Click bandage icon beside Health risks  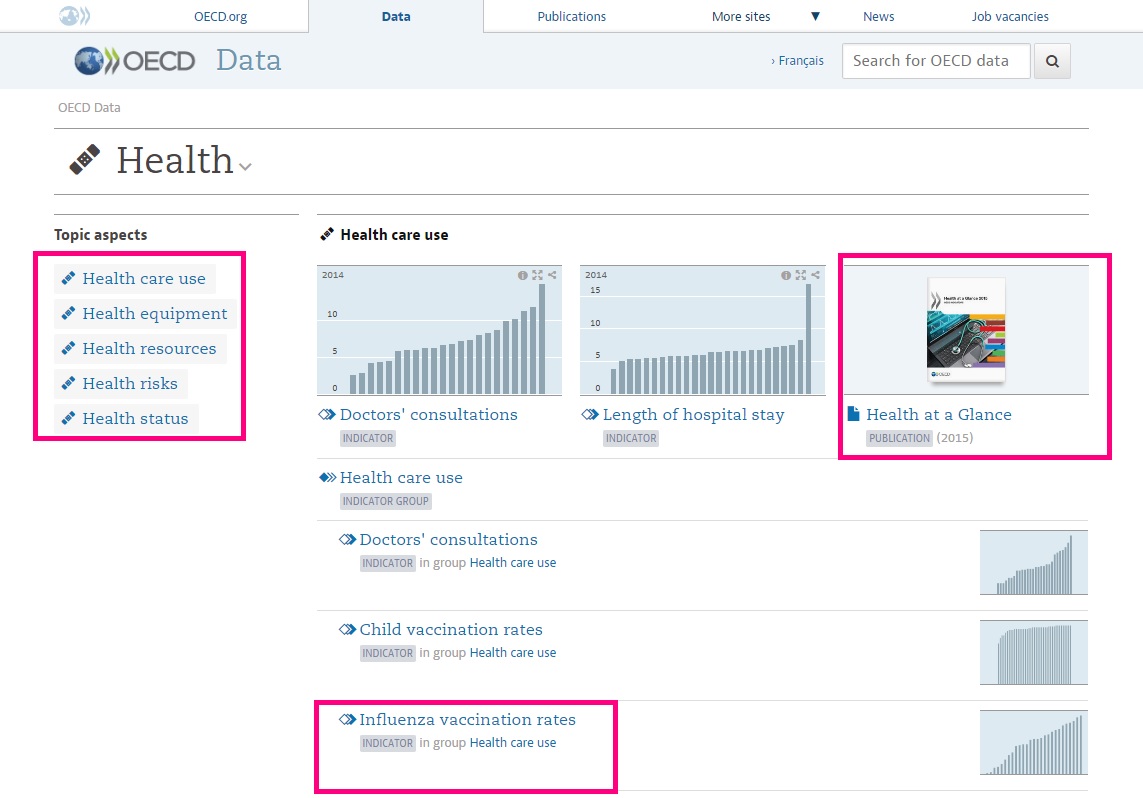[x=69, y=383]
